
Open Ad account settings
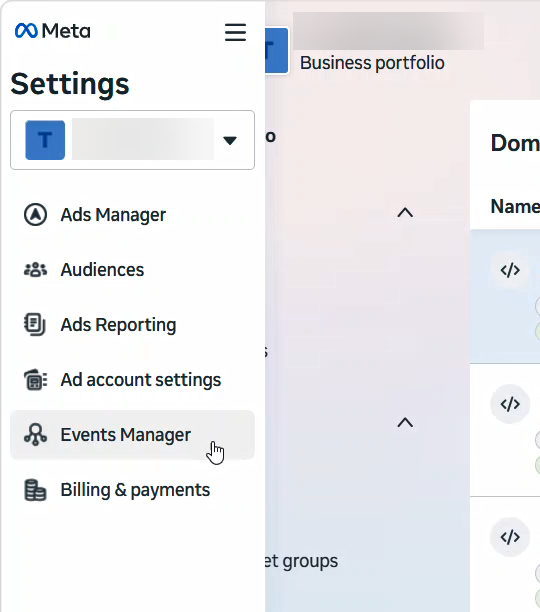pos(132,380)
